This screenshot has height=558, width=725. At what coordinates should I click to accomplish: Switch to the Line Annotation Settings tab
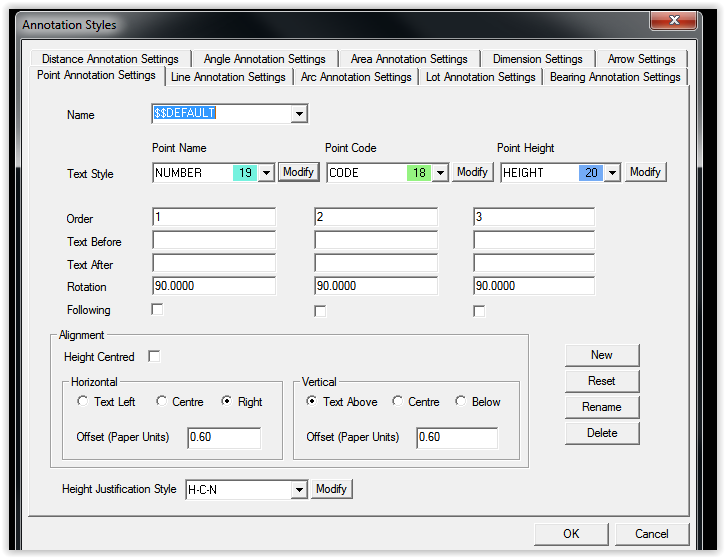pos(228,77)
